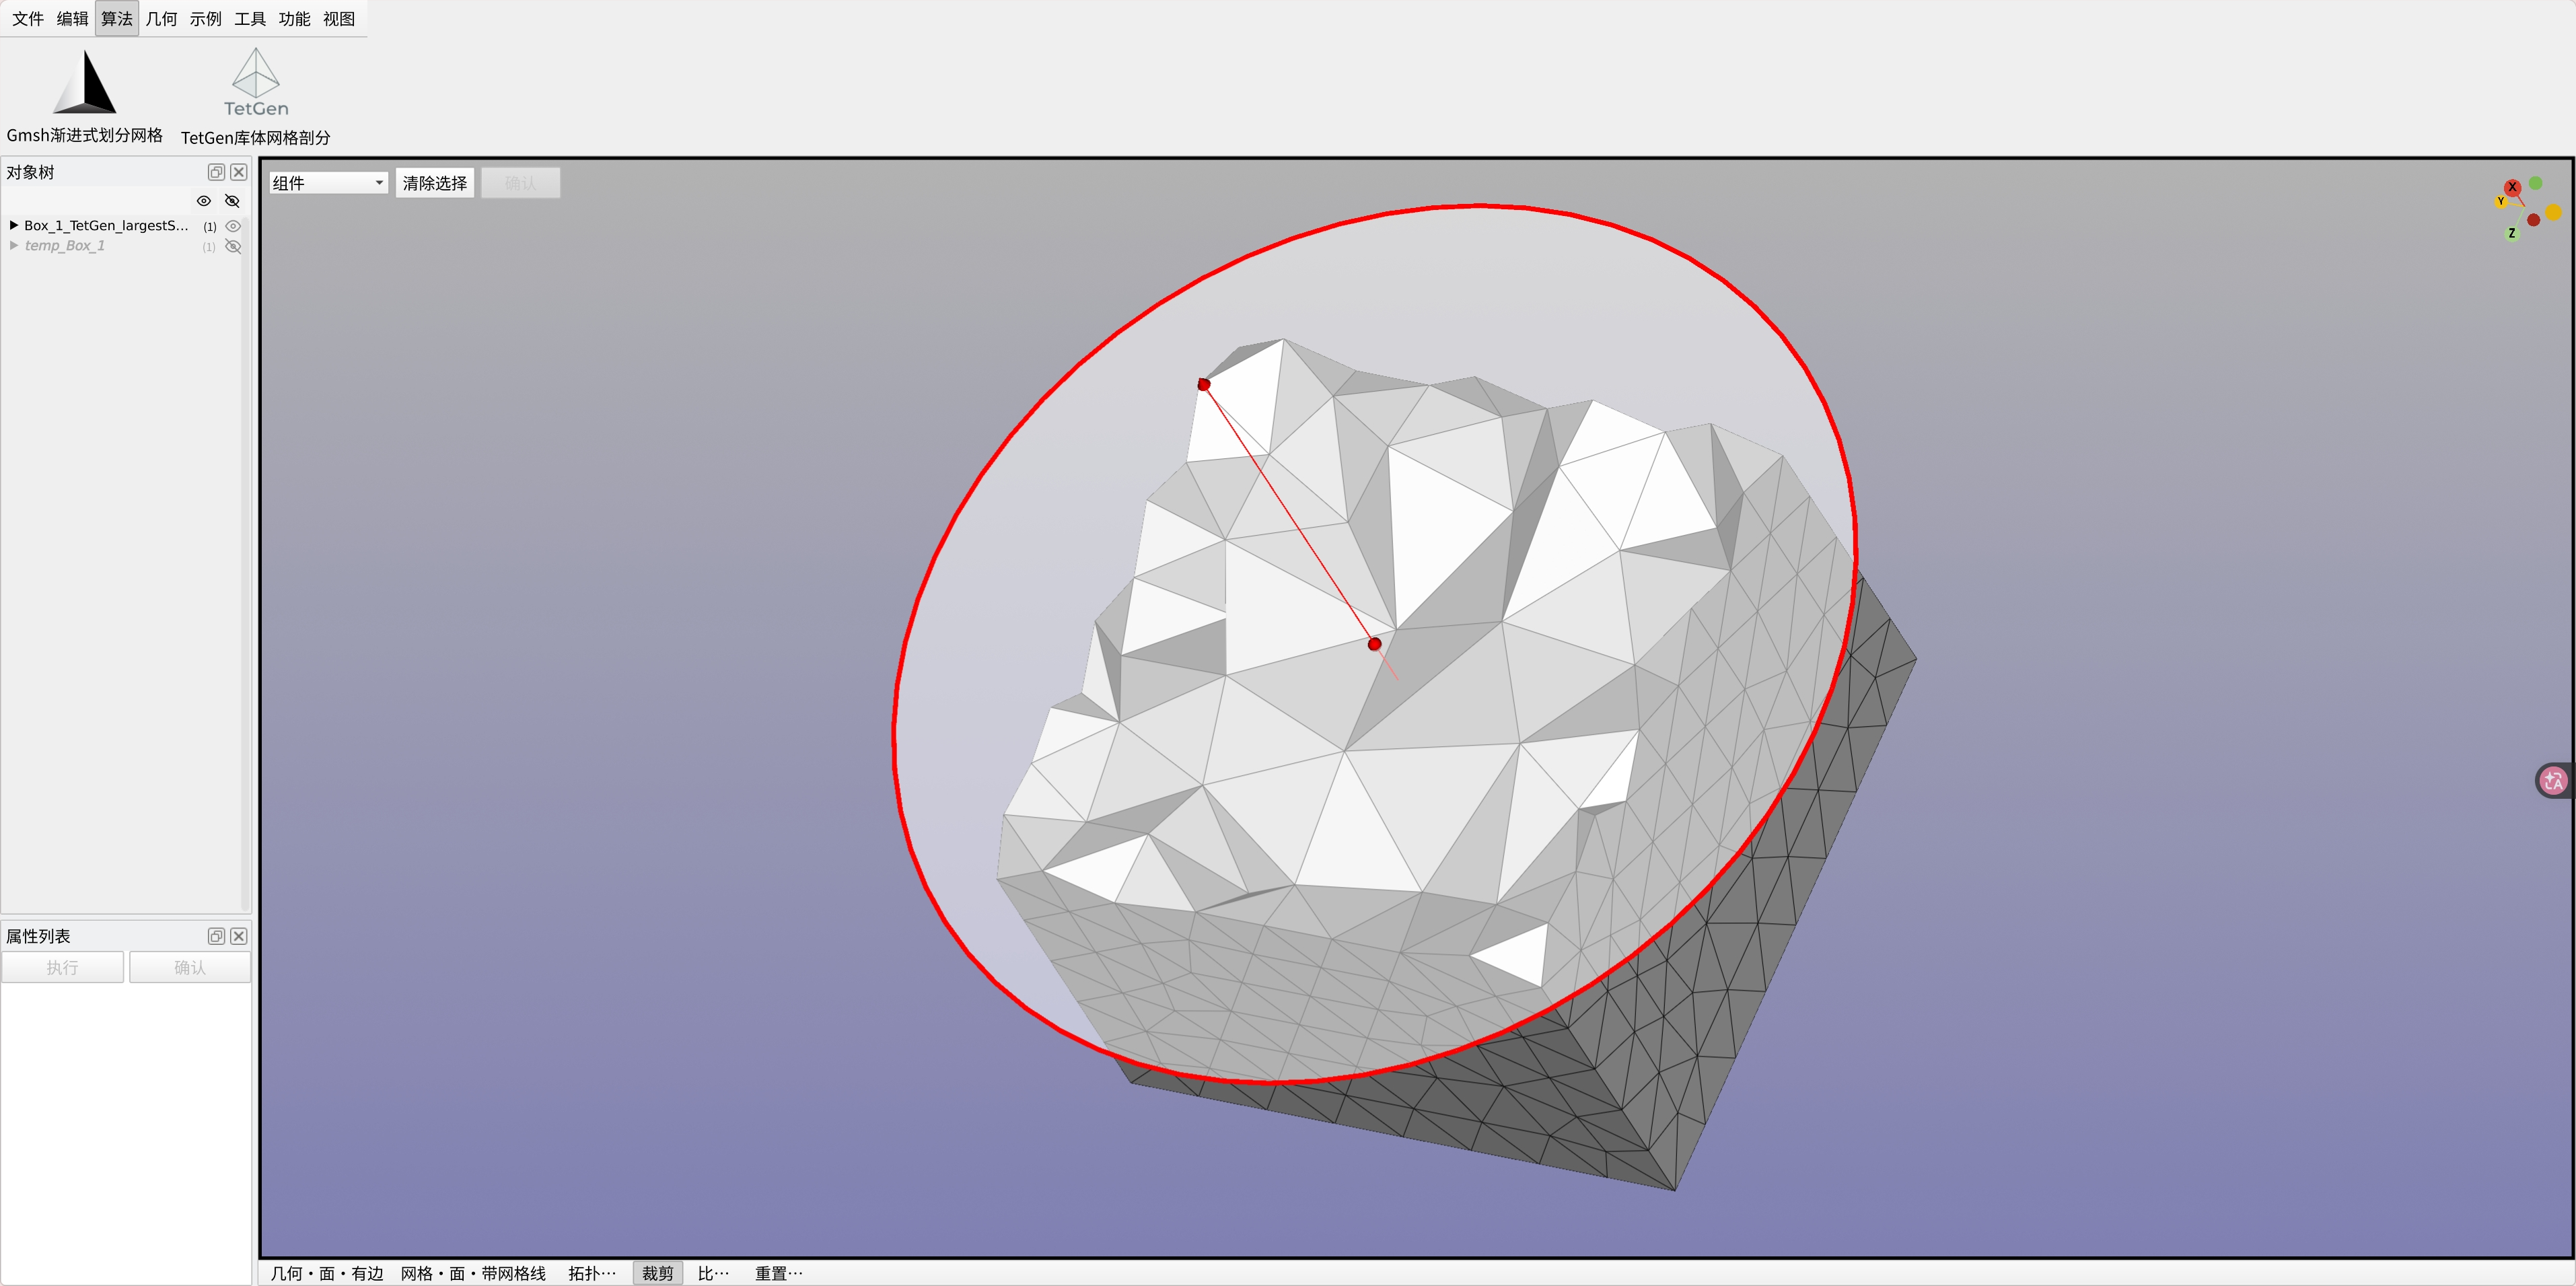Image resolution: width=2576 pixels, height=1286 pixels.
Task: Select the temp_Box_1 tree item
Action: click(x=64, y=246)
